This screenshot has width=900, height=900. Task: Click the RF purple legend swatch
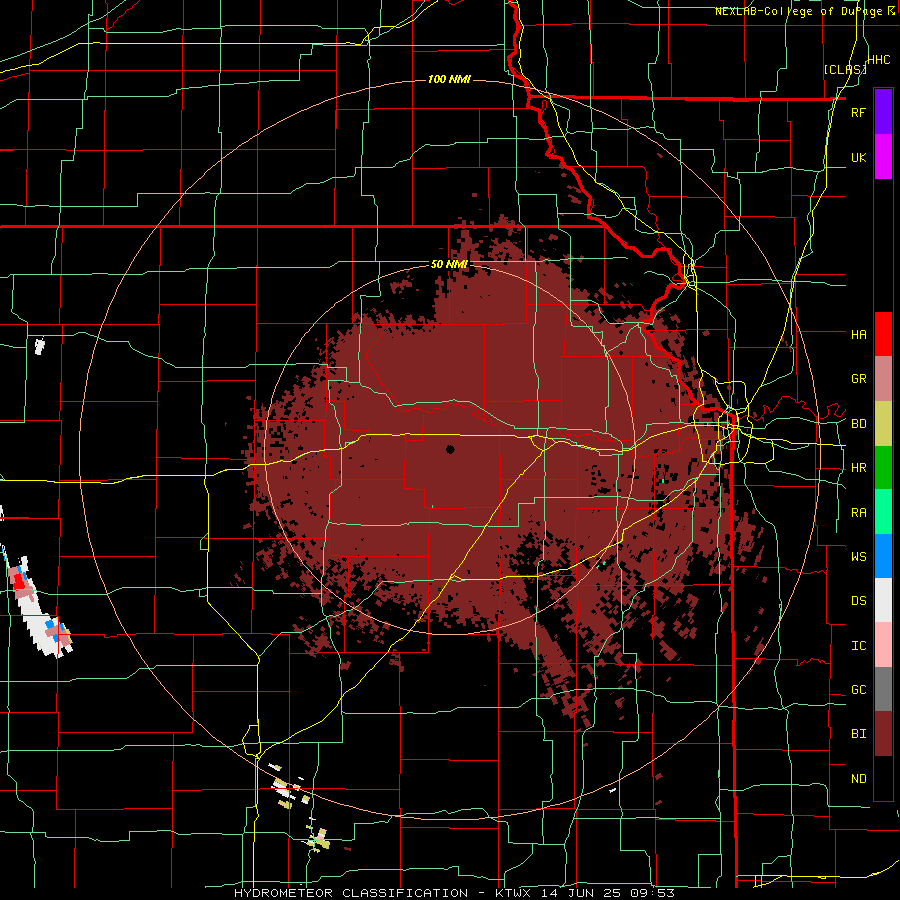[x=883, y=111]
